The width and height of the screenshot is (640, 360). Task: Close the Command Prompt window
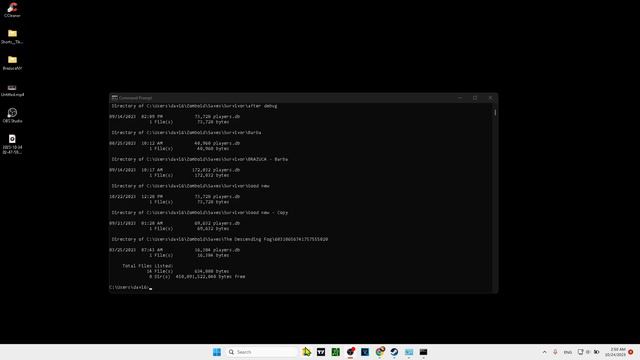490,98
